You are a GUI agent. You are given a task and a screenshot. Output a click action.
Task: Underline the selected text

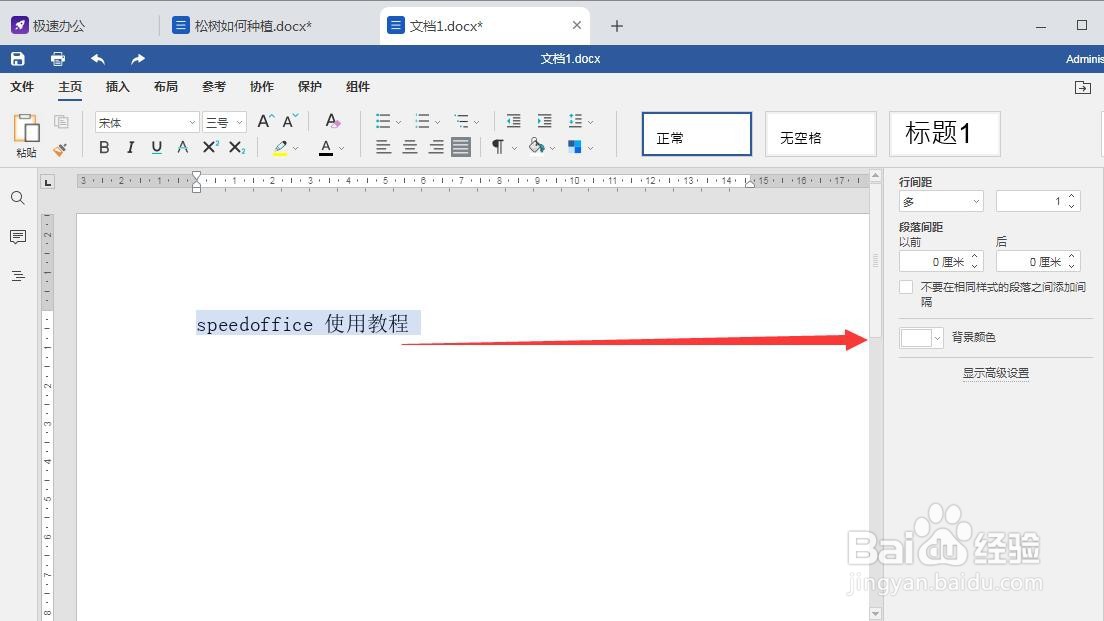(157, 147)
